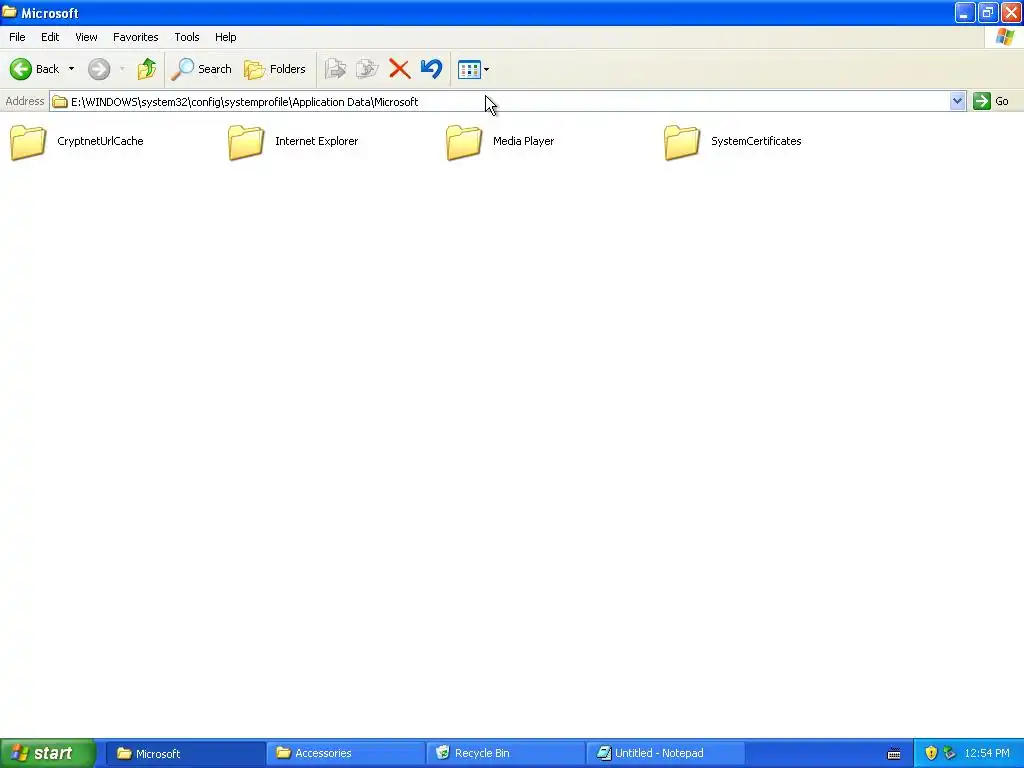
Task: Click the title bar folder icon
Action: point(9,12)
